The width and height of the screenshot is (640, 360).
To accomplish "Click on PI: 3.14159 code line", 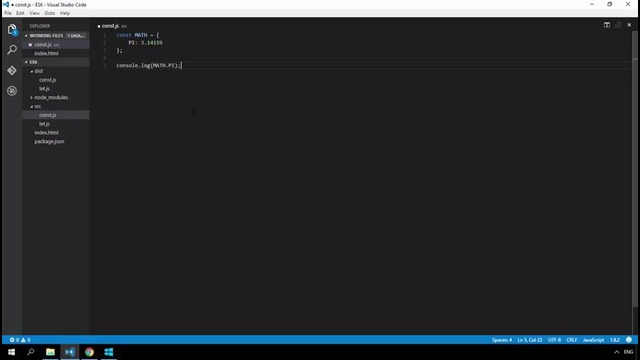I will [145, 42].
